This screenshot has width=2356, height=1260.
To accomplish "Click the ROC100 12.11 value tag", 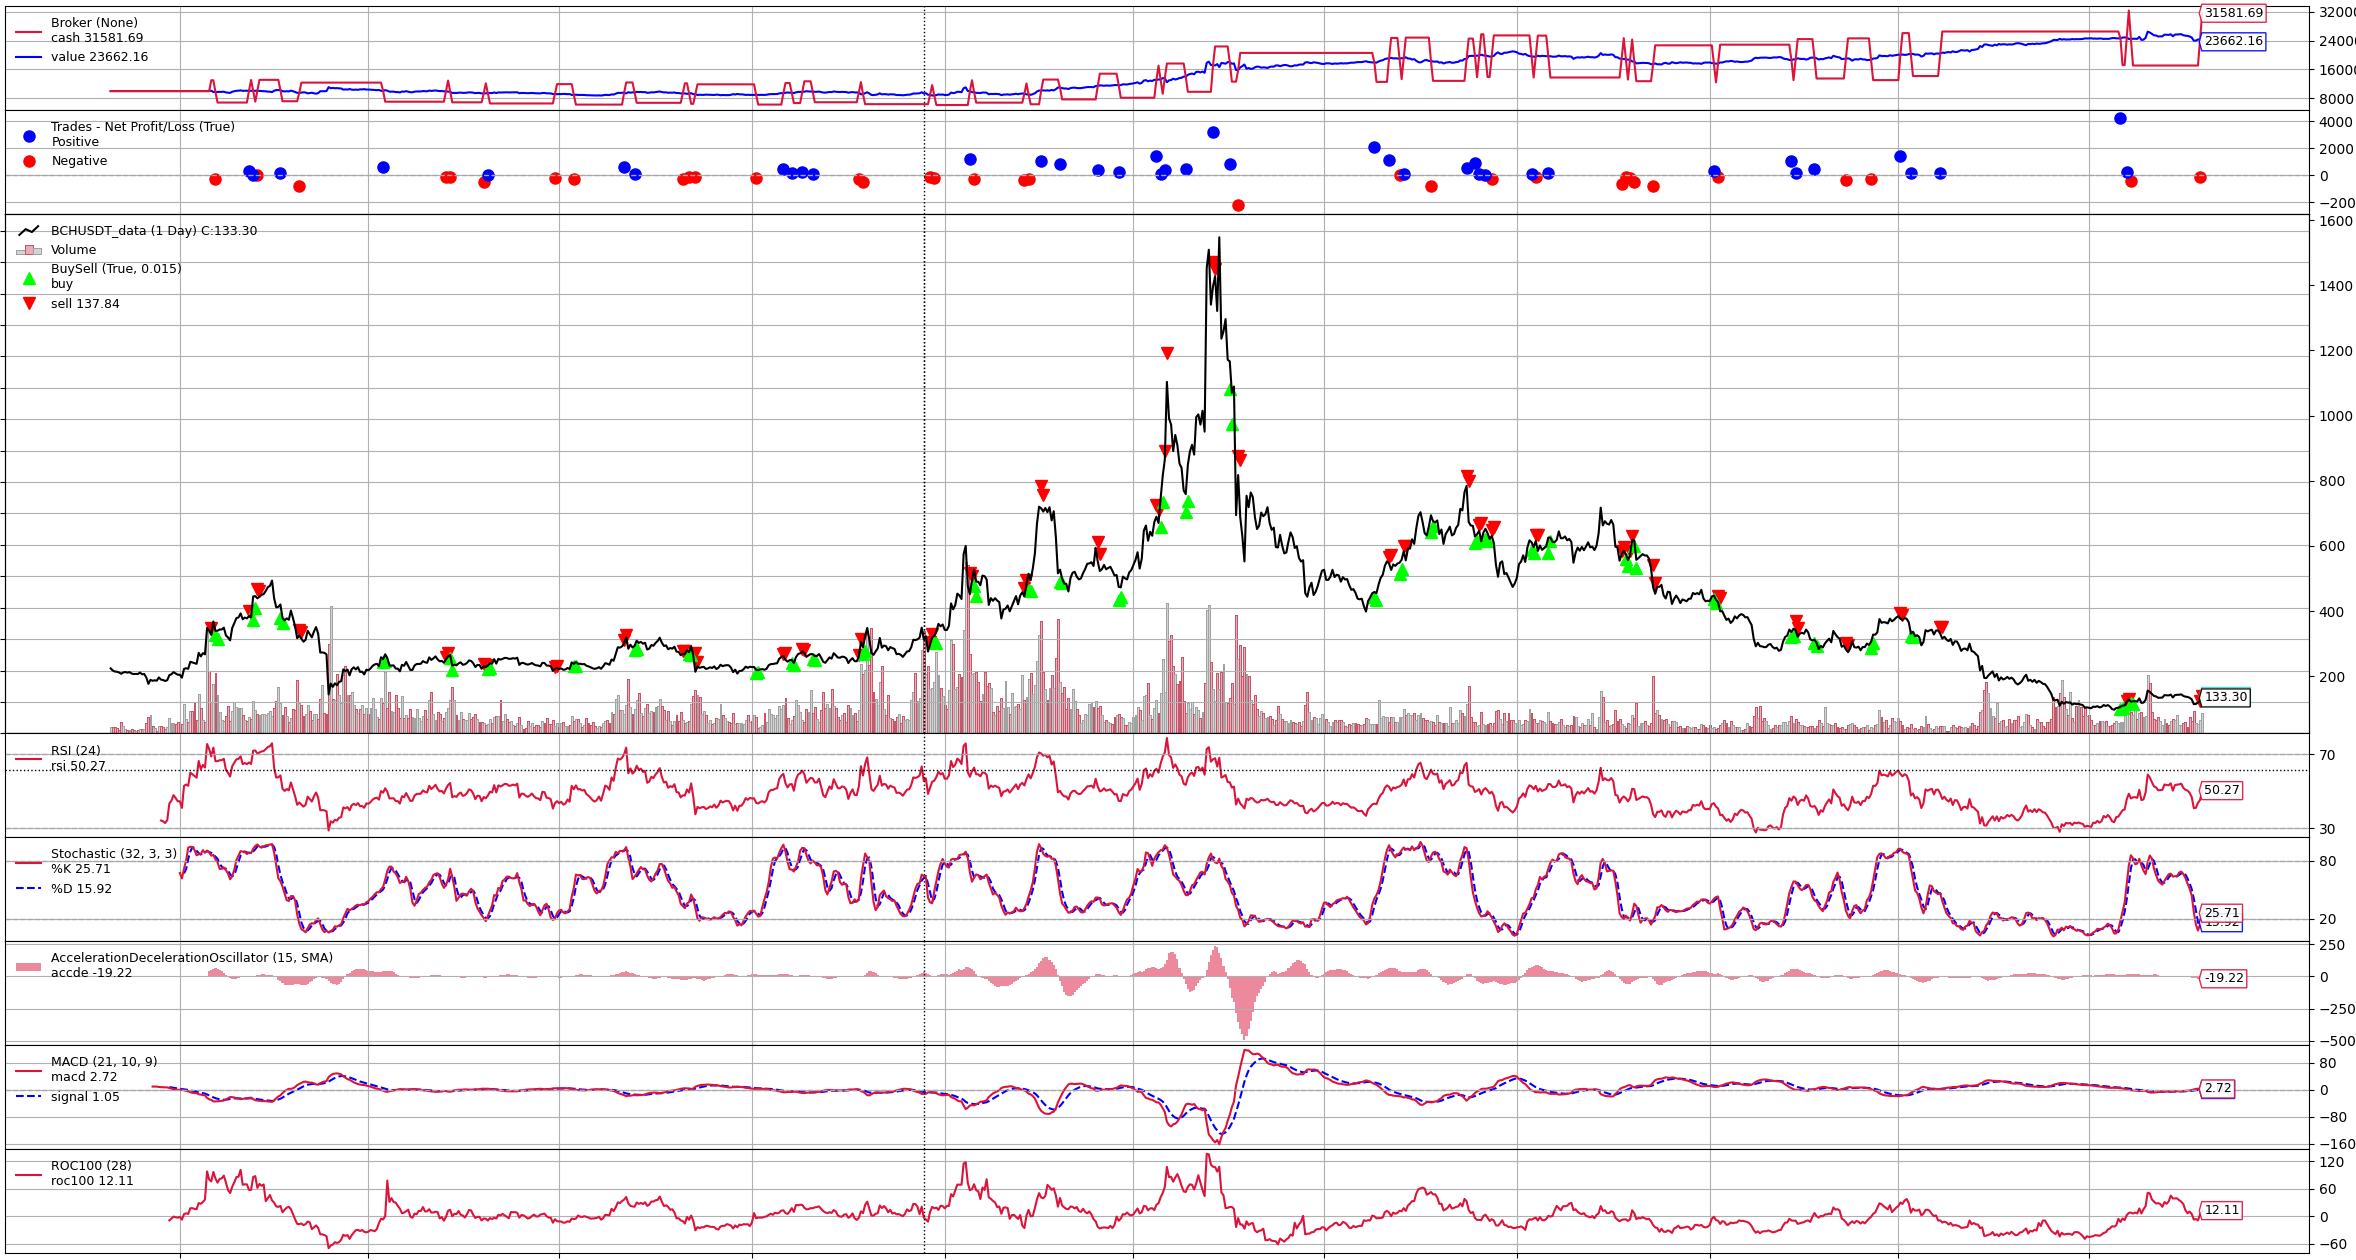I will [2221, 1210].
